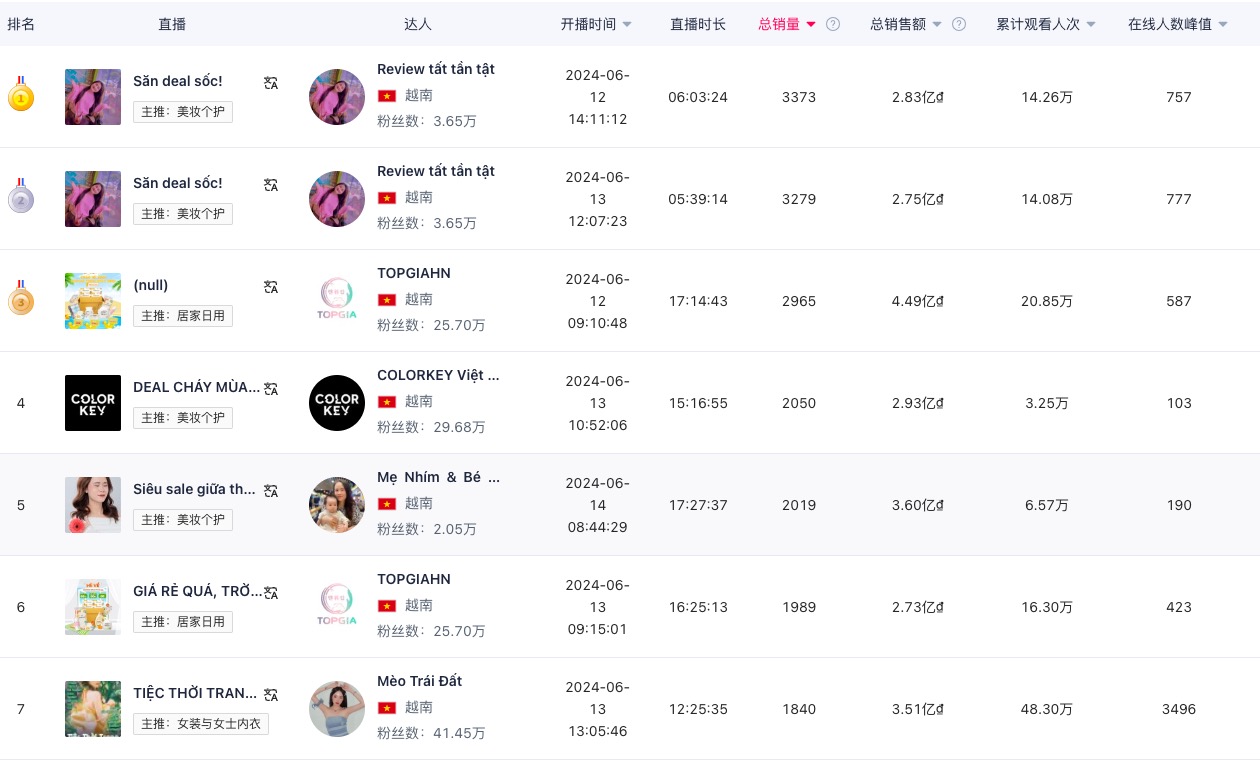
Task: Open the TIỆC THỜI TRAN livestream thumbnail
Action: 93,709
